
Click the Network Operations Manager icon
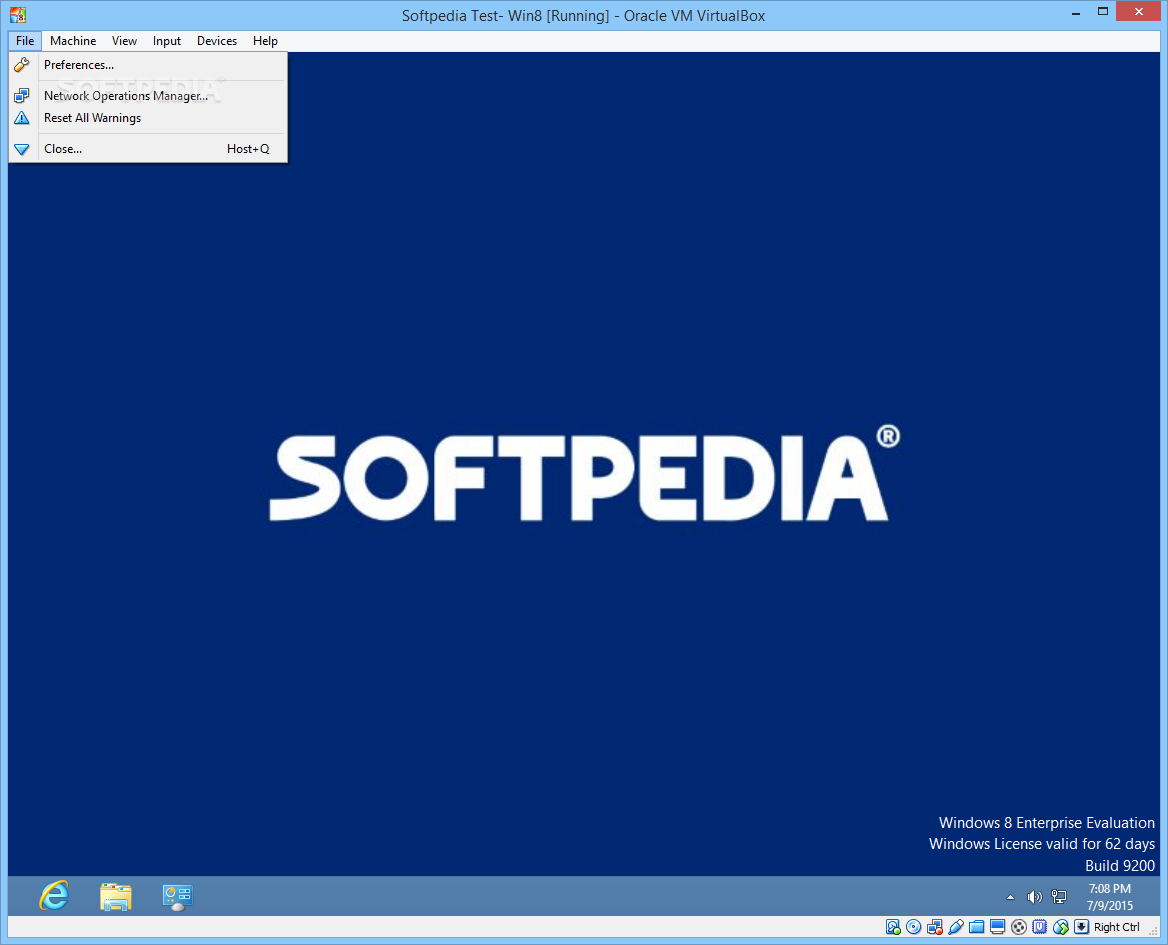pyautogui.click(x=22, y=95)
